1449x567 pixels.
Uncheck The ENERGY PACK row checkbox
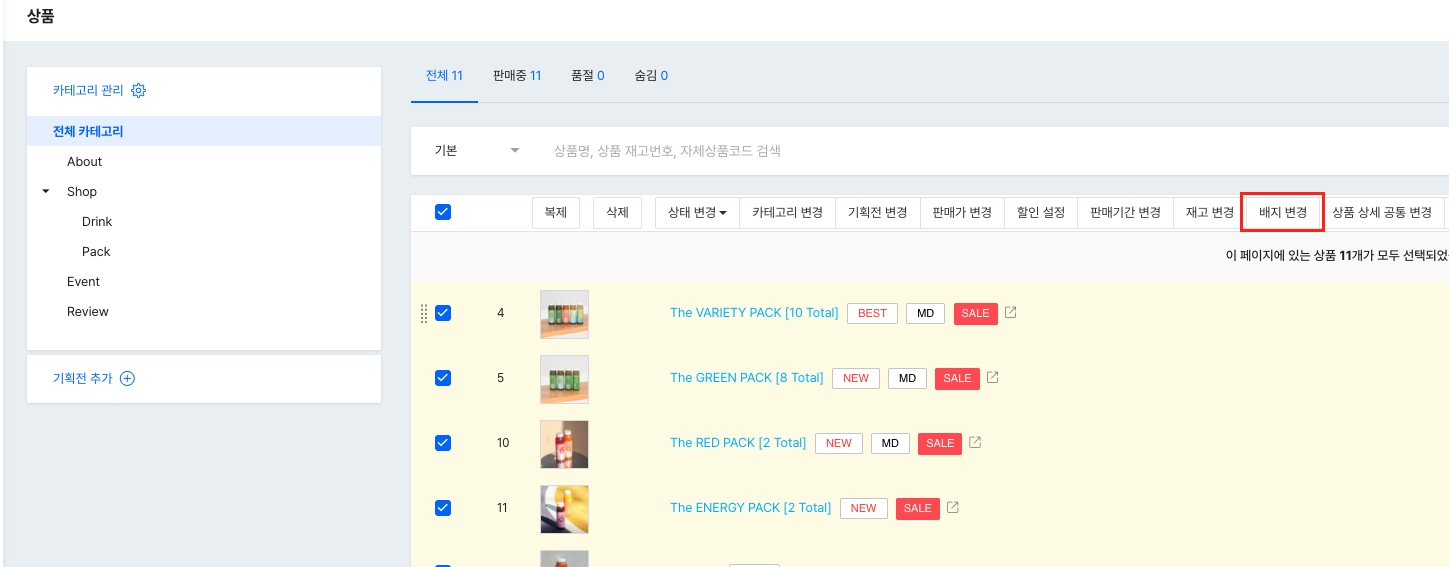point(443,508)
